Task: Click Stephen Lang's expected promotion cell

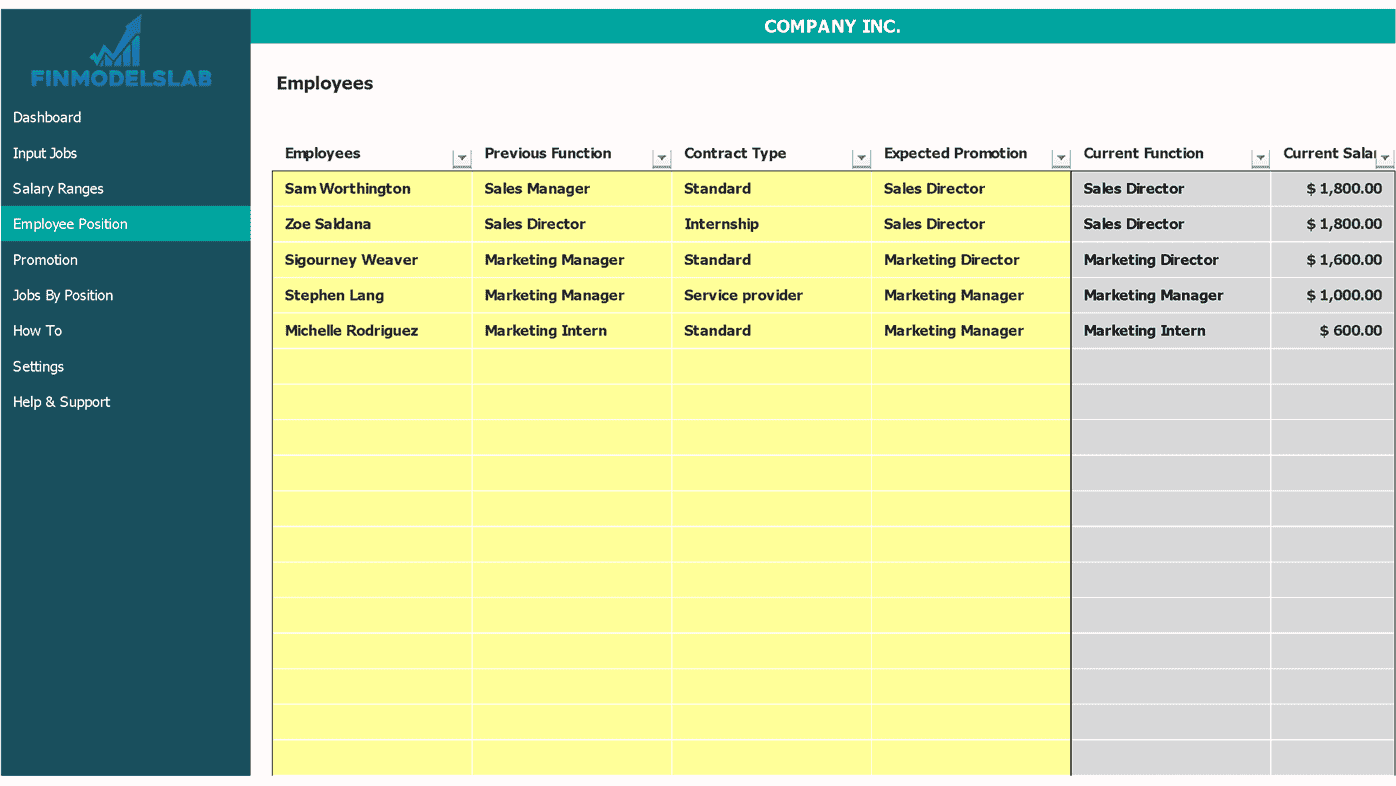Action: 971,295
